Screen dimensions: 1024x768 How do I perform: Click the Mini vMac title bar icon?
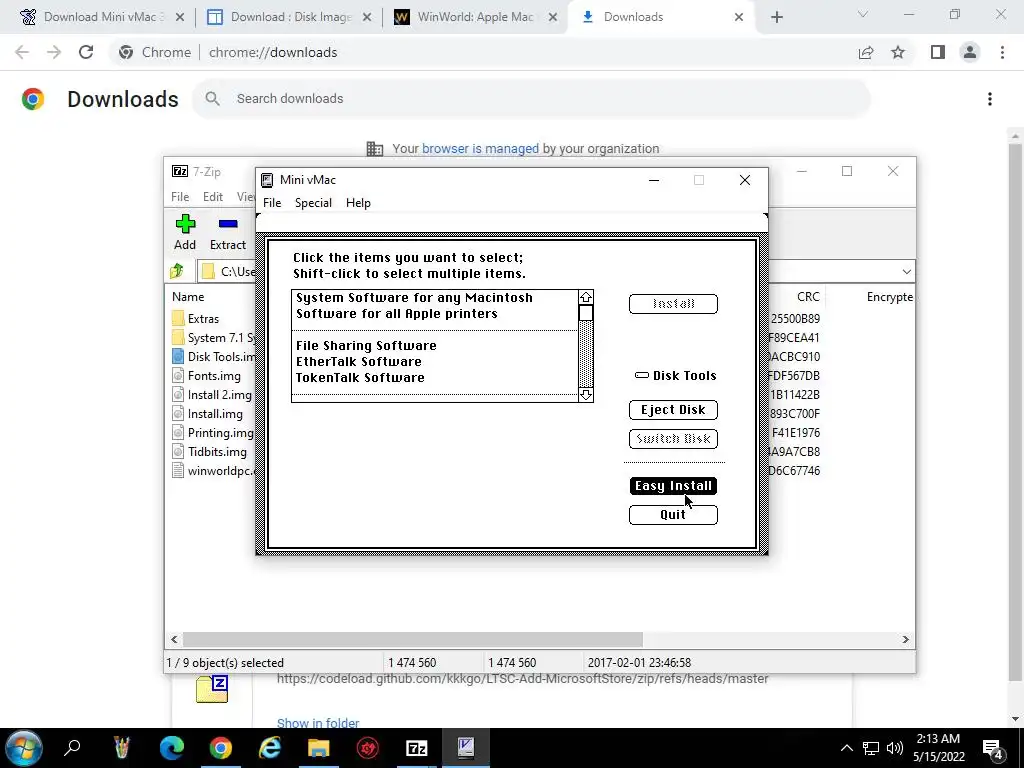click(266, 180)
